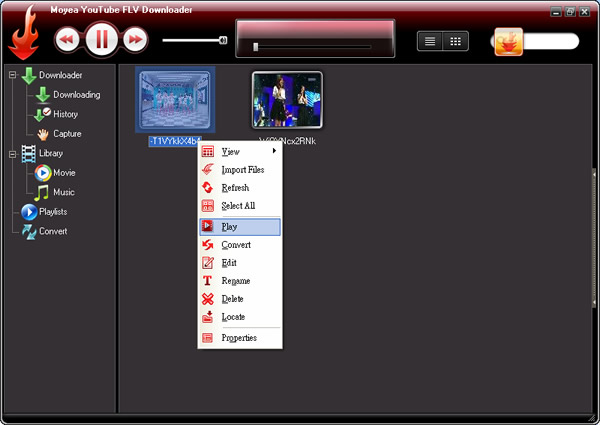Click the vertical scrollbar on right edge
The width and height of the screenshot is (600, 425).
click(x=594, y=237)
